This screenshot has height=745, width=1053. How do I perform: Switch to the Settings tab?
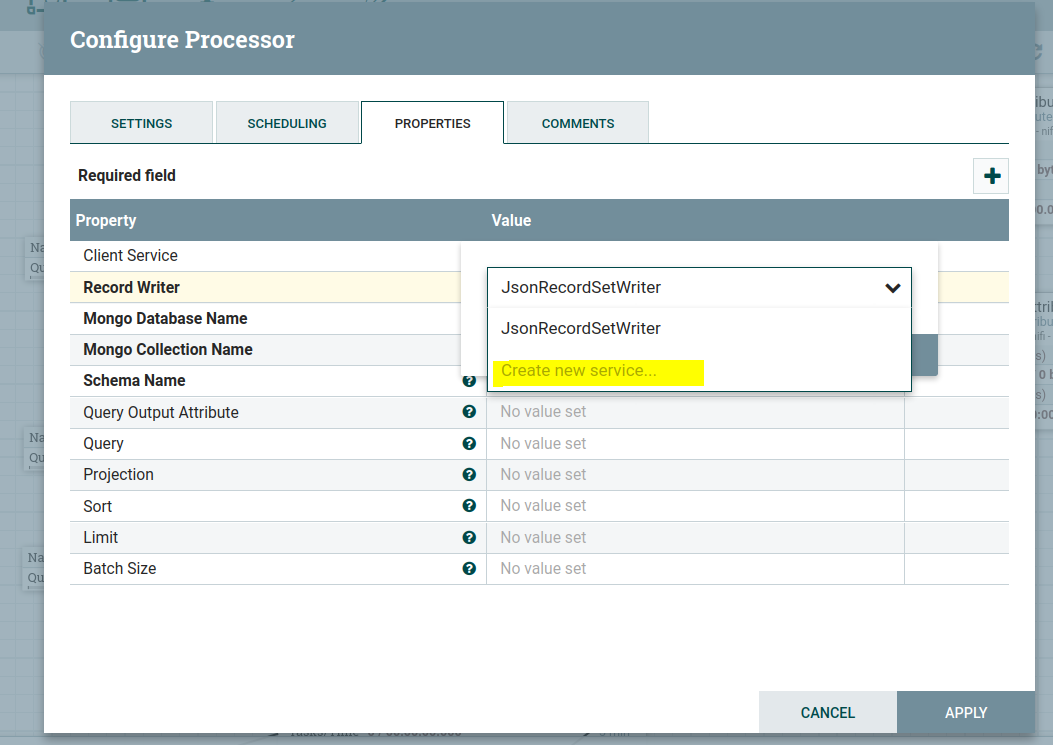pos(141,123)
